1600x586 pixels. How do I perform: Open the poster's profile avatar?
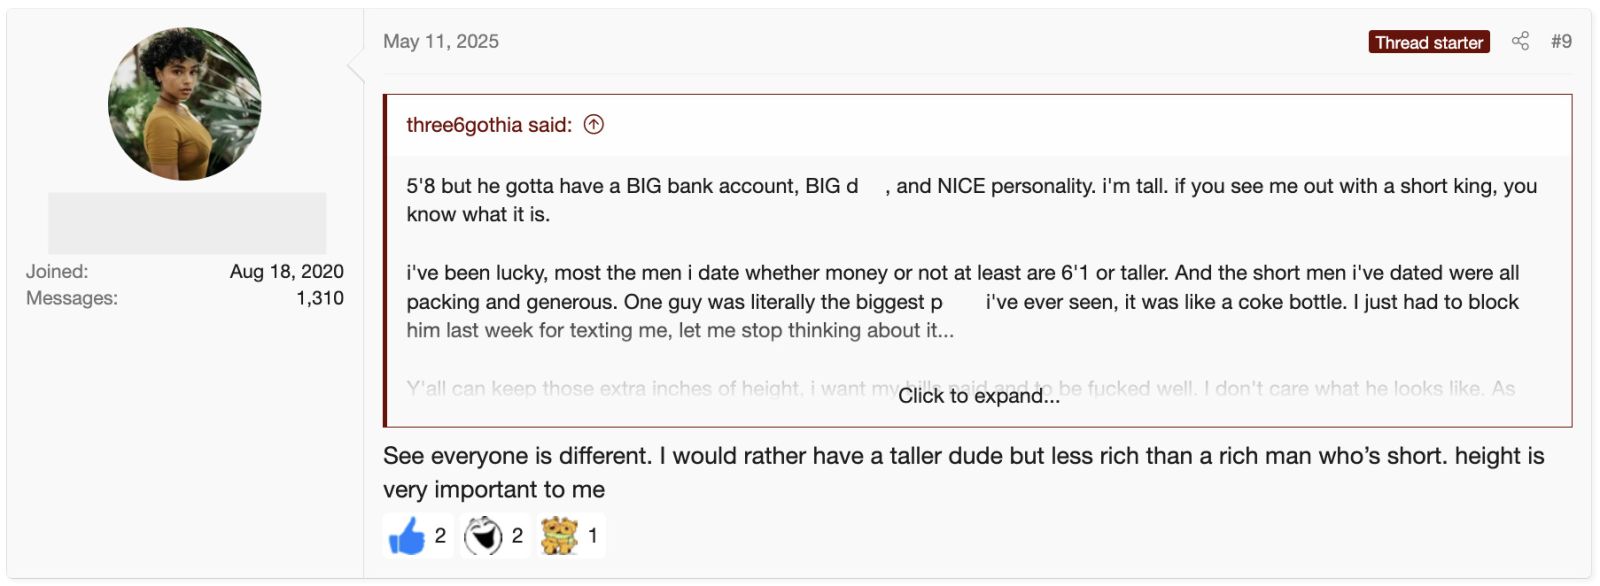185,104
